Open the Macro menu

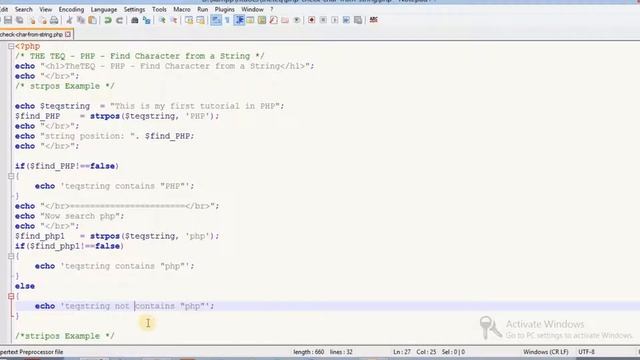pos(182,9)
